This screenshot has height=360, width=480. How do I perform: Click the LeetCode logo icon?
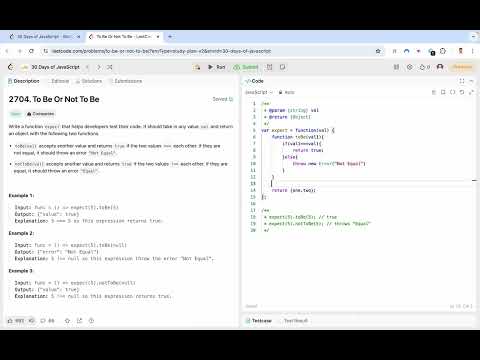point(11,67)
